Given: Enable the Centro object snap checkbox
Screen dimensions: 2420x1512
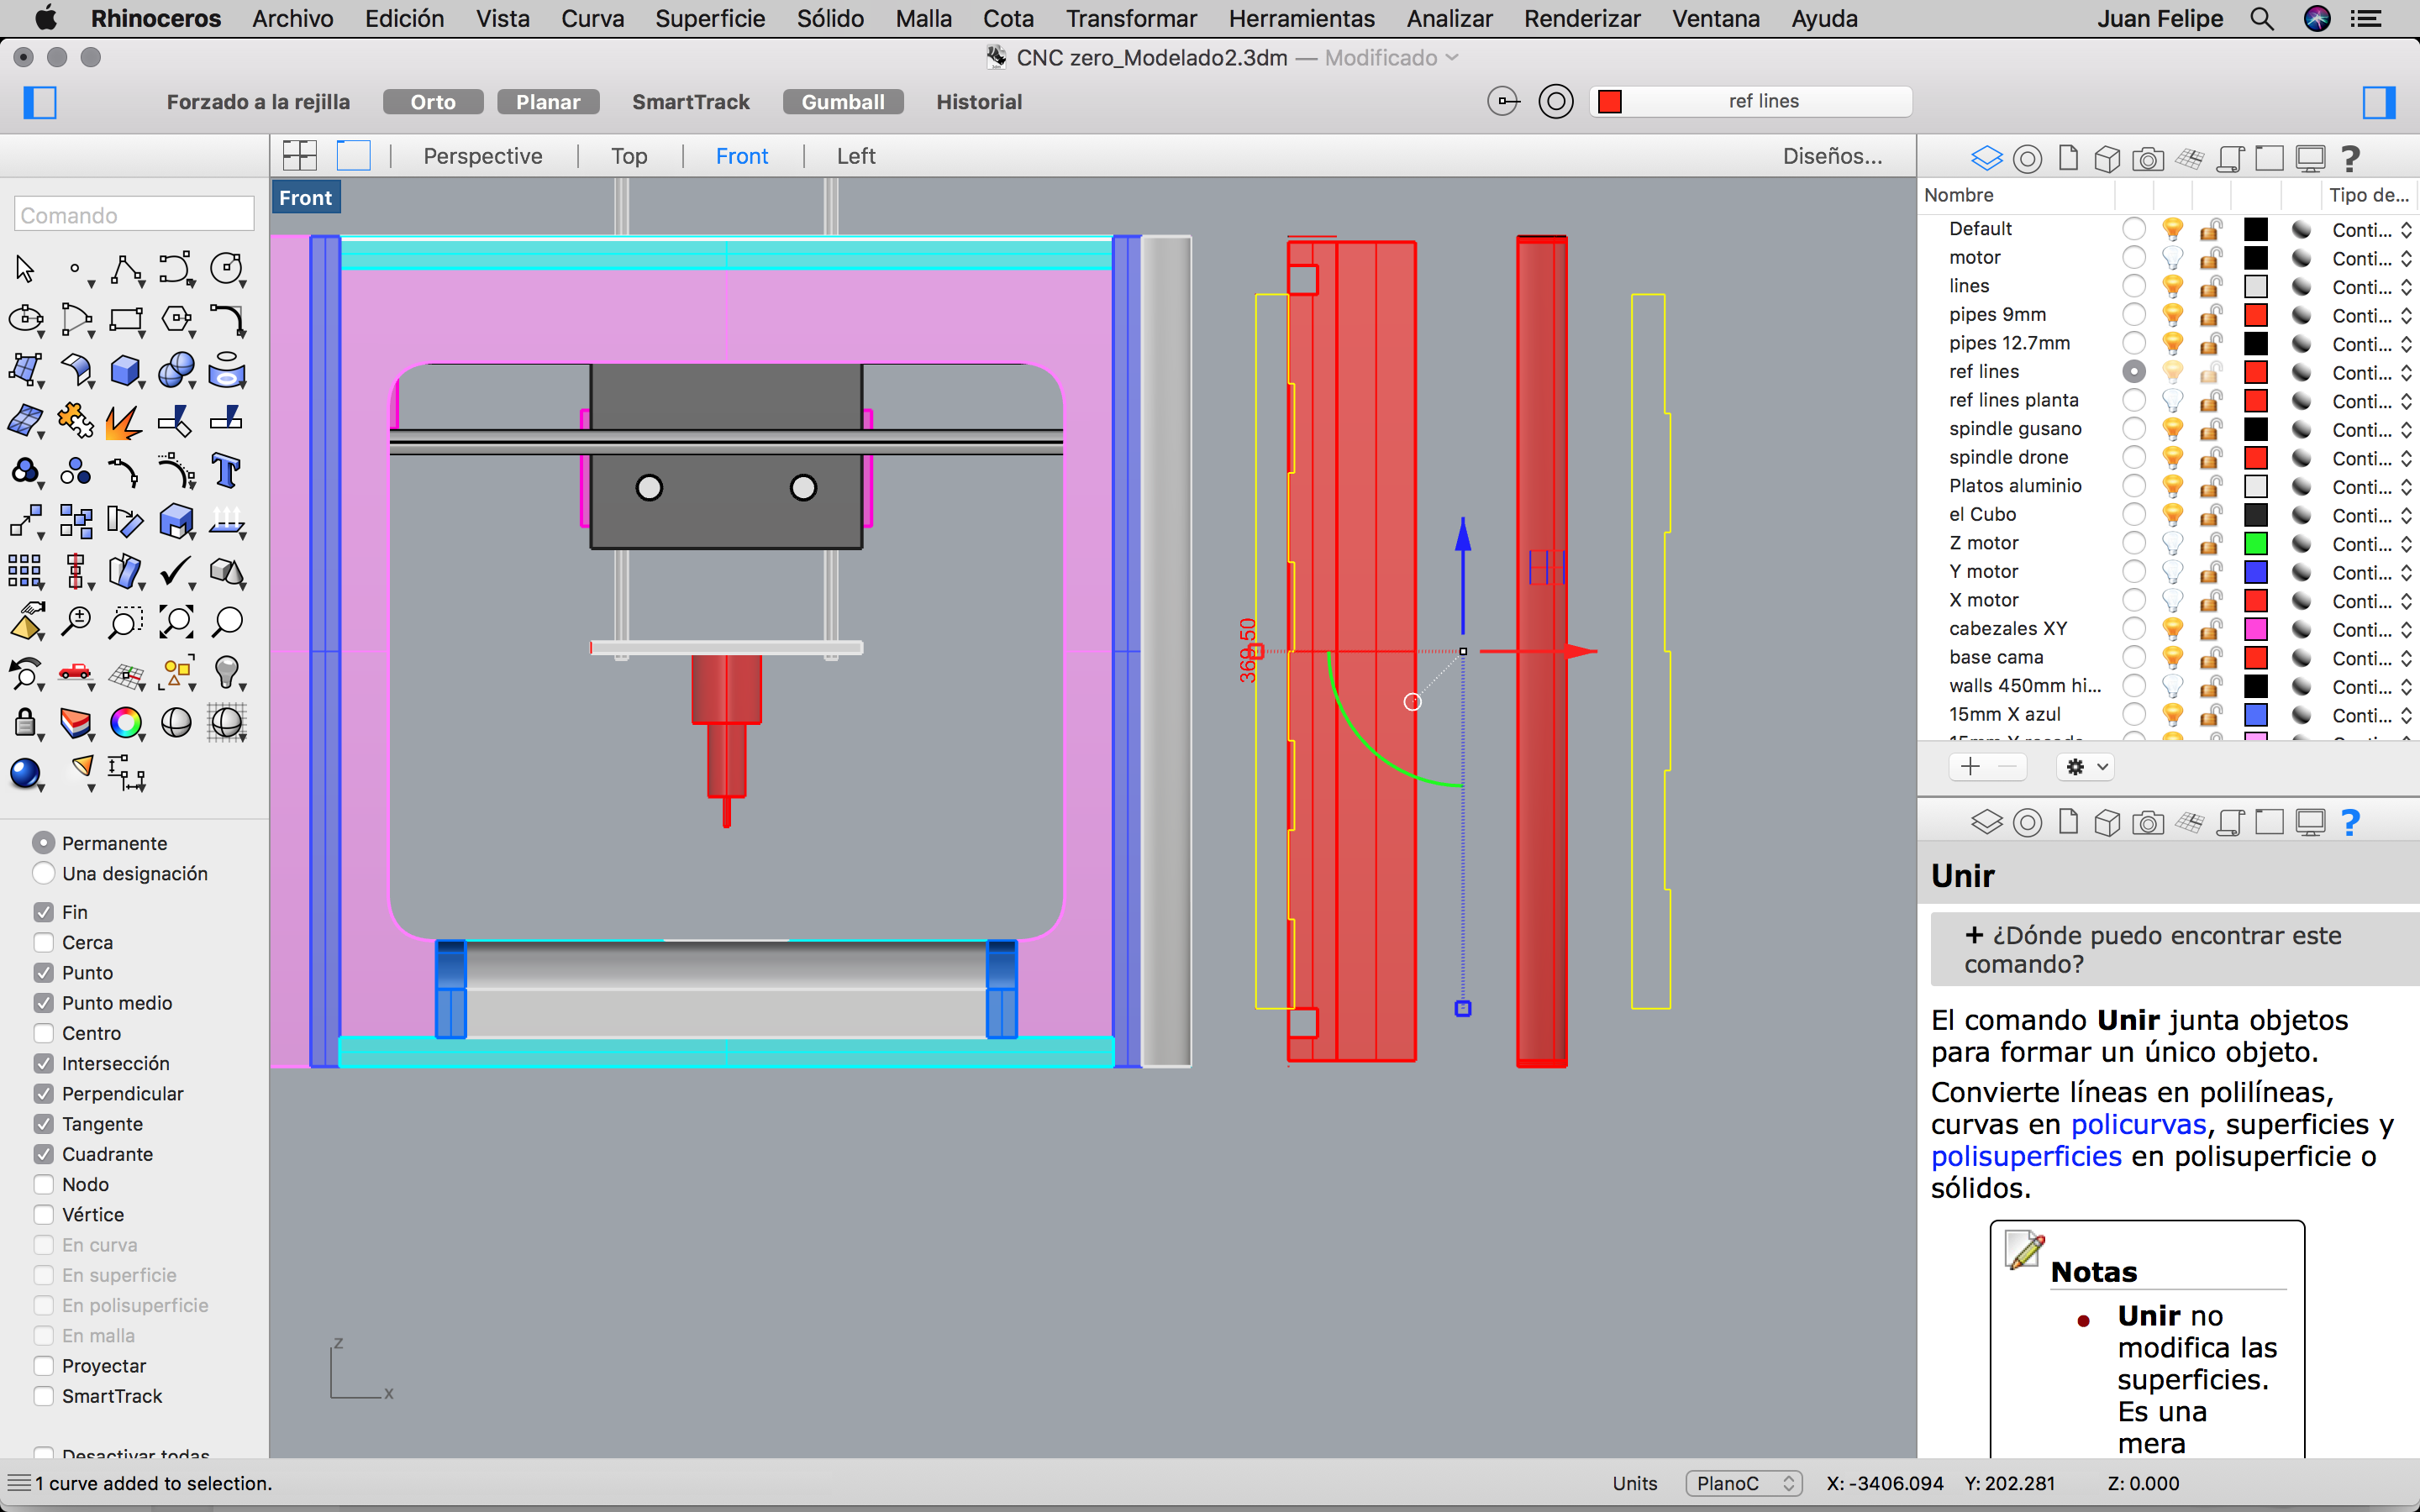Looking at the screenshot, I should pyautogui.click(x=44, y=1033).
